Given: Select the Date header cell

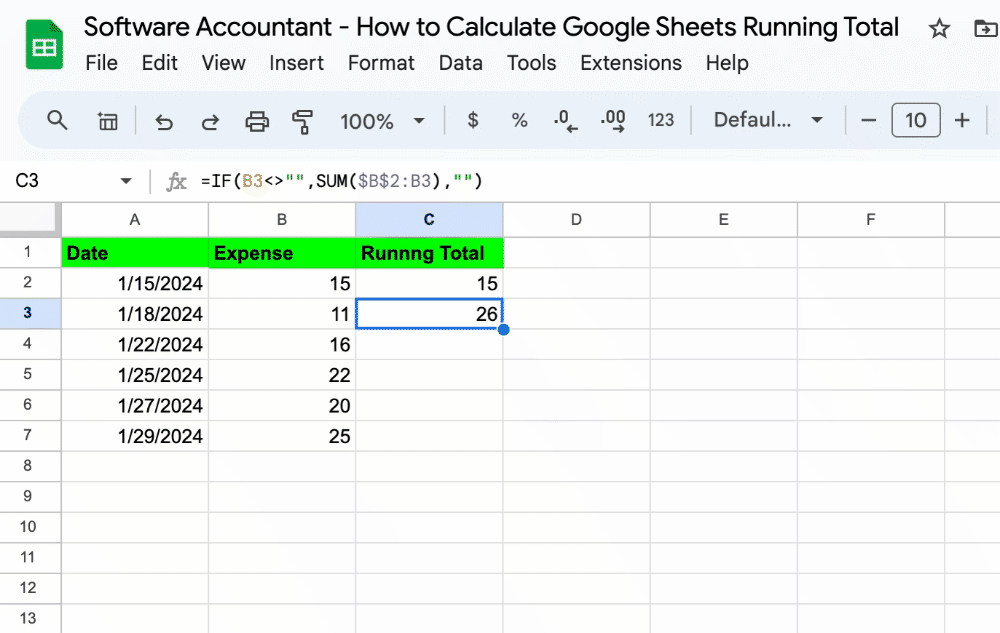Looking at the screenshot, I should point(135,252).
